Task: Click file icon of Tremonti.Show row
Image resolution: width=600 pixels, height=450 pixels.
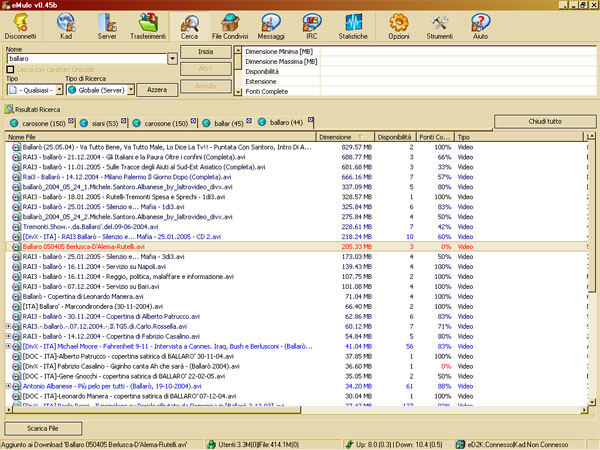Action: (x=16, y=227)
